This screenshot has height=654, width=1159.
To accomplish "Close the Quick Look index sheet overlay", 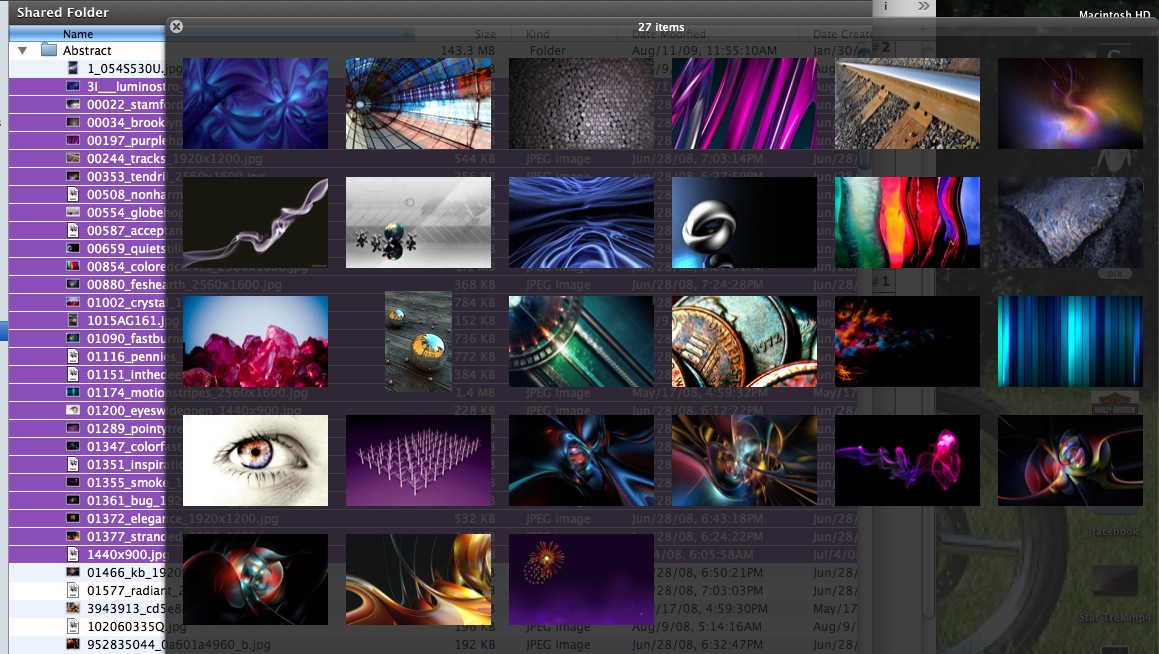I will pos(177,27).
